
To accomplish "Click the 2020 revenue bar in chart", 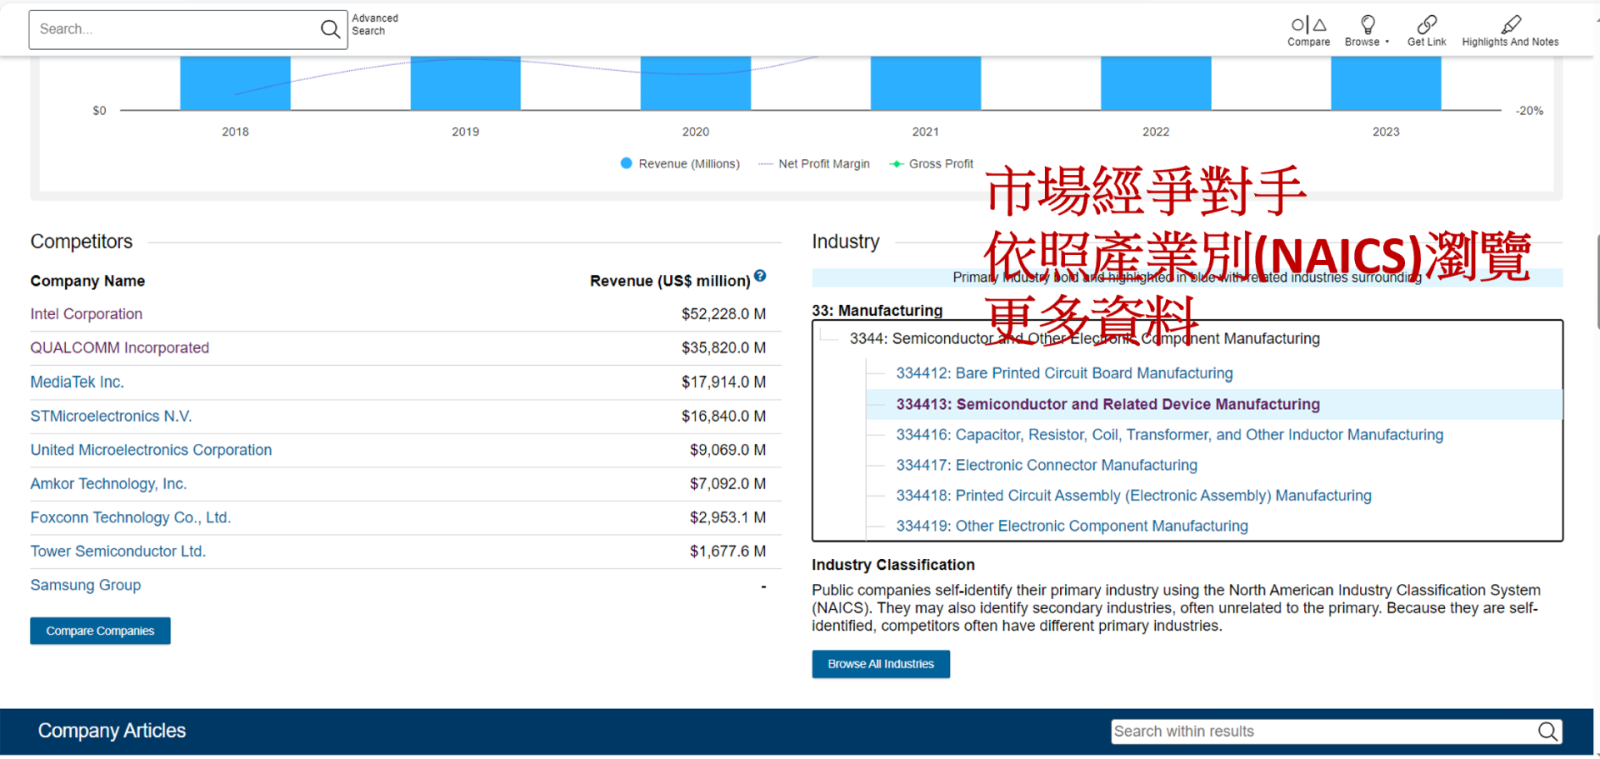I will point(695,84).
